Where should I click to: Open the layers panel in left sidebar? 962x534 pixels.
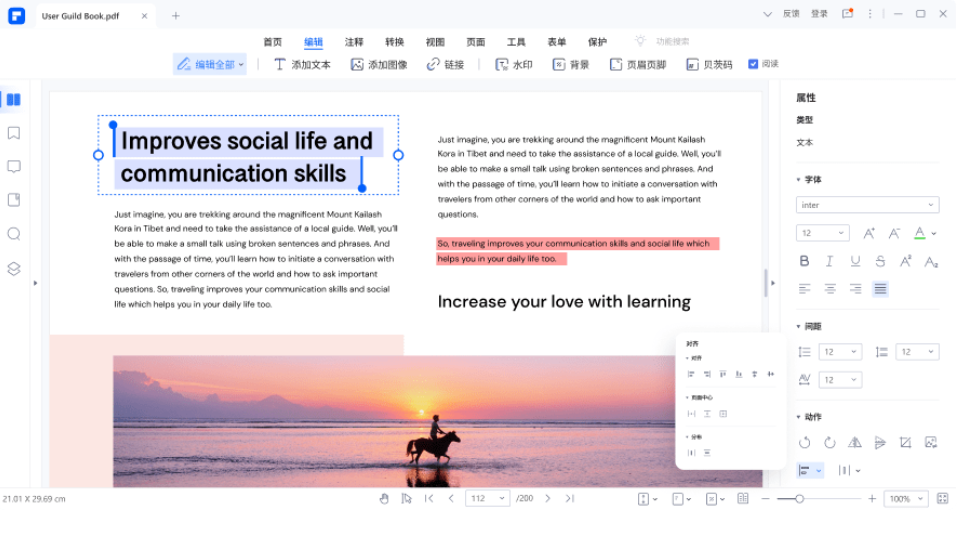(13, 268)
